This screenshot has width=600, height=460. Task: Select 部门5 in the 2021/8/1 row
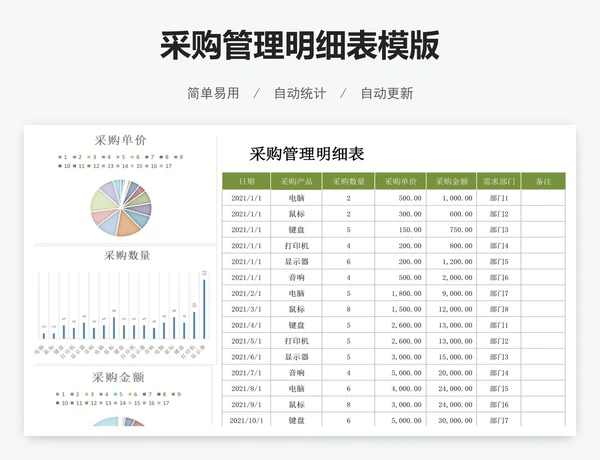[x=499, y=389]
